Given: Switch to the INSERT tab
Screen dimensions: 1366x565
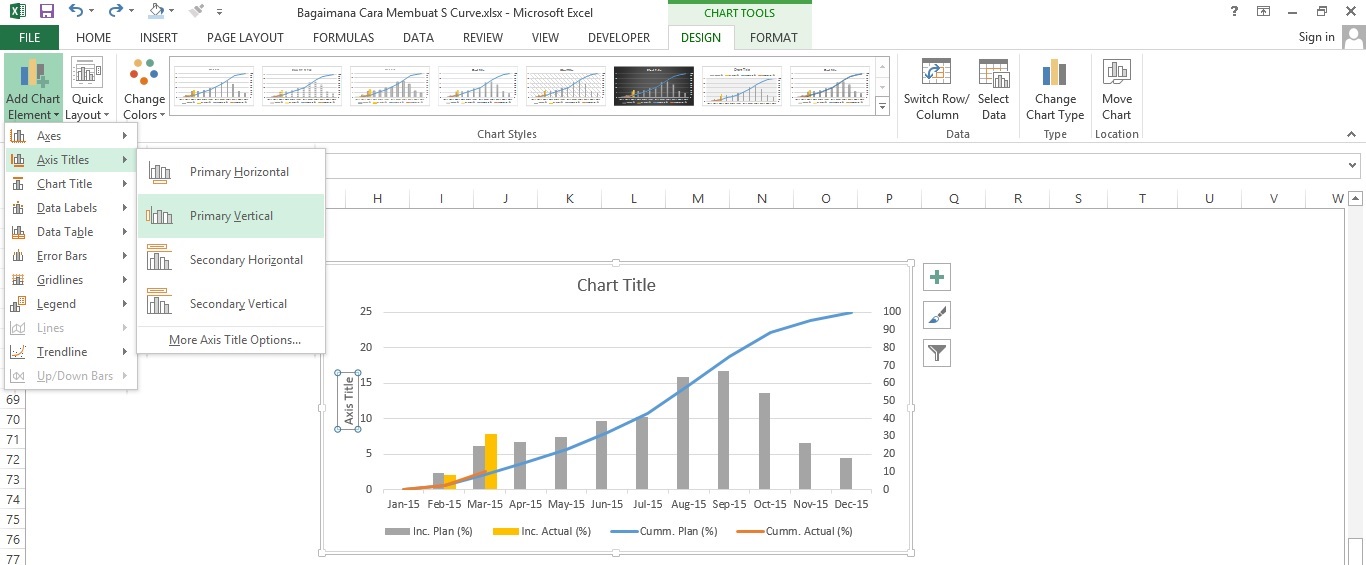Looking at the screenshot, I should 159,37.
